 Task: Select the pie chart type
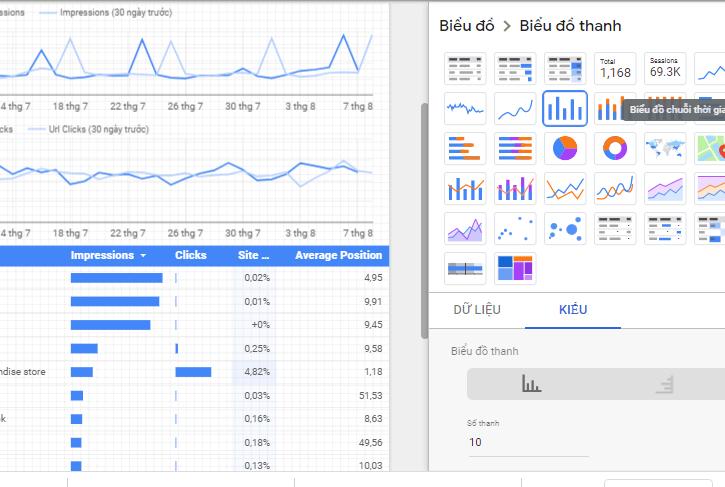[565, 148]
